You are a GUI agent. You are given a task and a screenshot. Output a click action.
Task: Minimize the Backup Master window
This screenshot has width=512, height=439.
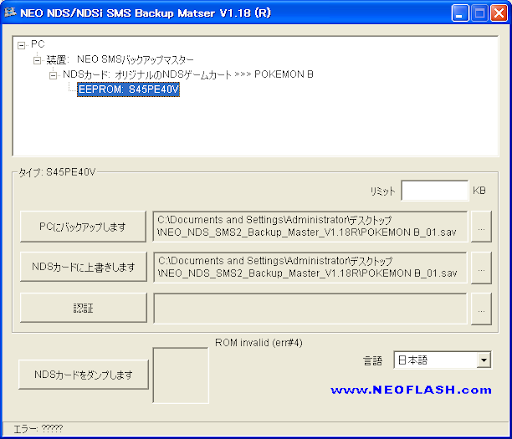tap(460, 13)
